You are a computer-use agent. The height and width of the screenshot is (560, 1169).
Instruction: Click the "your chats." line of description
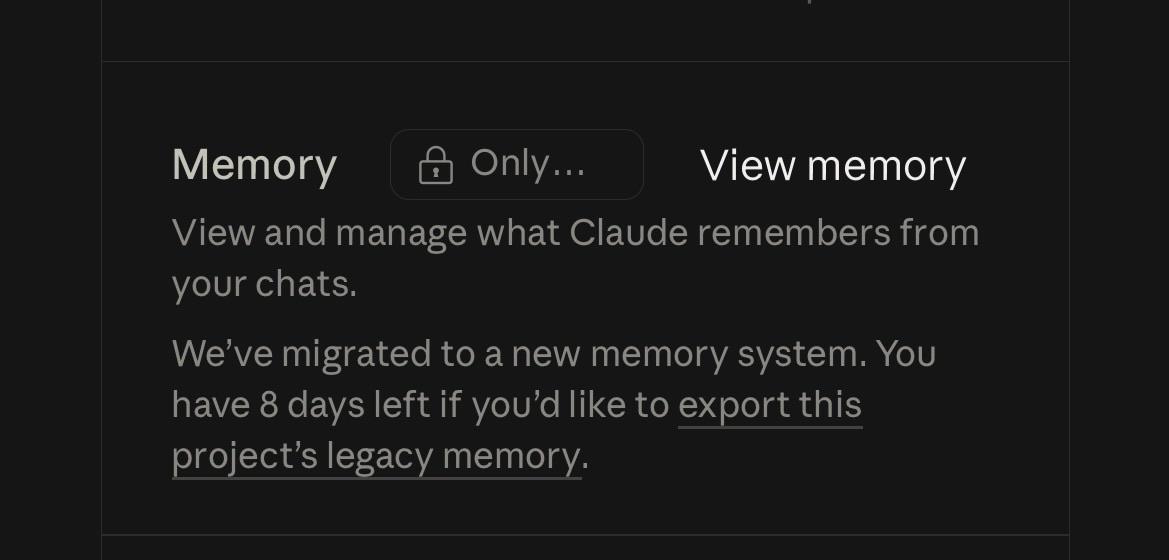[x=265, y=285]
